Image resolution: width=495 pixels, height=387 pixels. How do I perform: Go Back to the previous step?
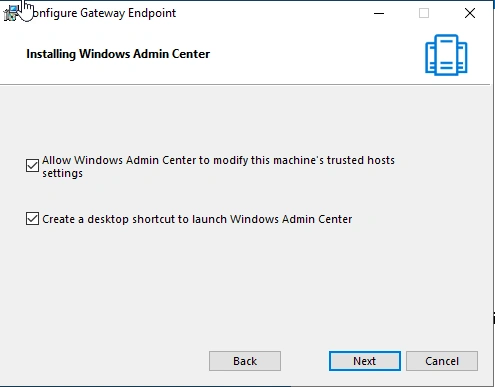pos(245,361)
